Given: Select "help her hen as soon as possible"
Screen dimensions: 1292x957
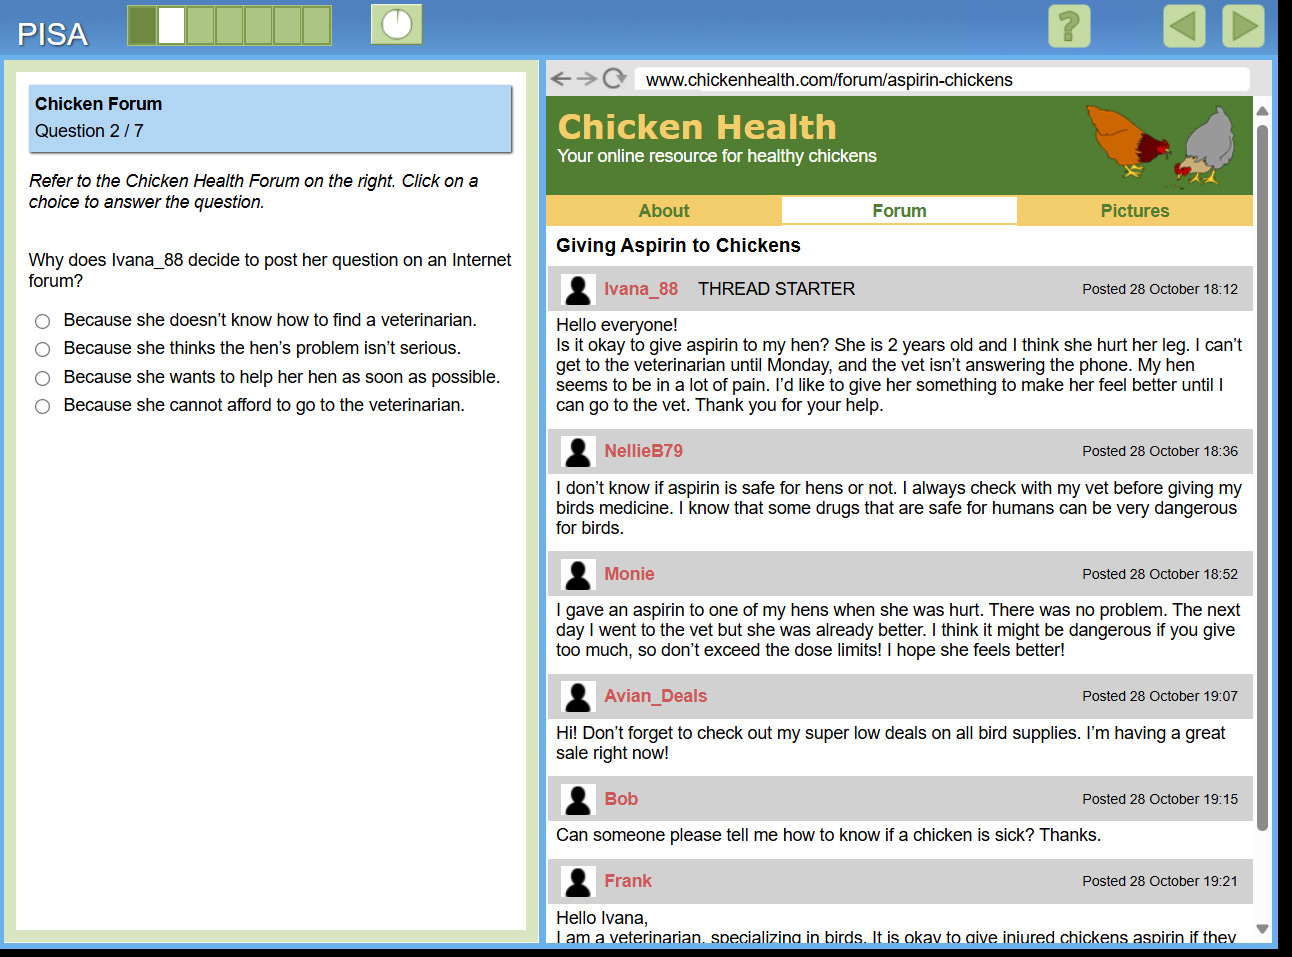Looking at the screenshot, I should point(43,378).
